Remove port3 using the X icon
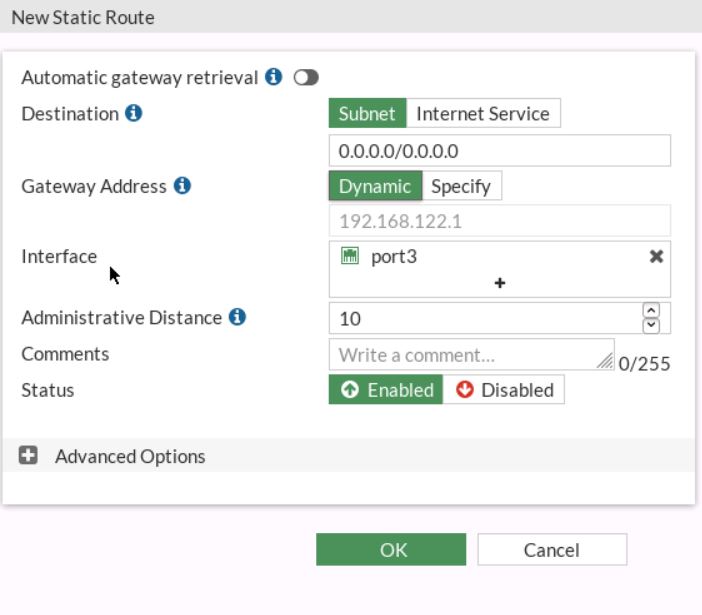Image resolution: width=702 pixels, height=615 pixels. (x=656, y=256)
